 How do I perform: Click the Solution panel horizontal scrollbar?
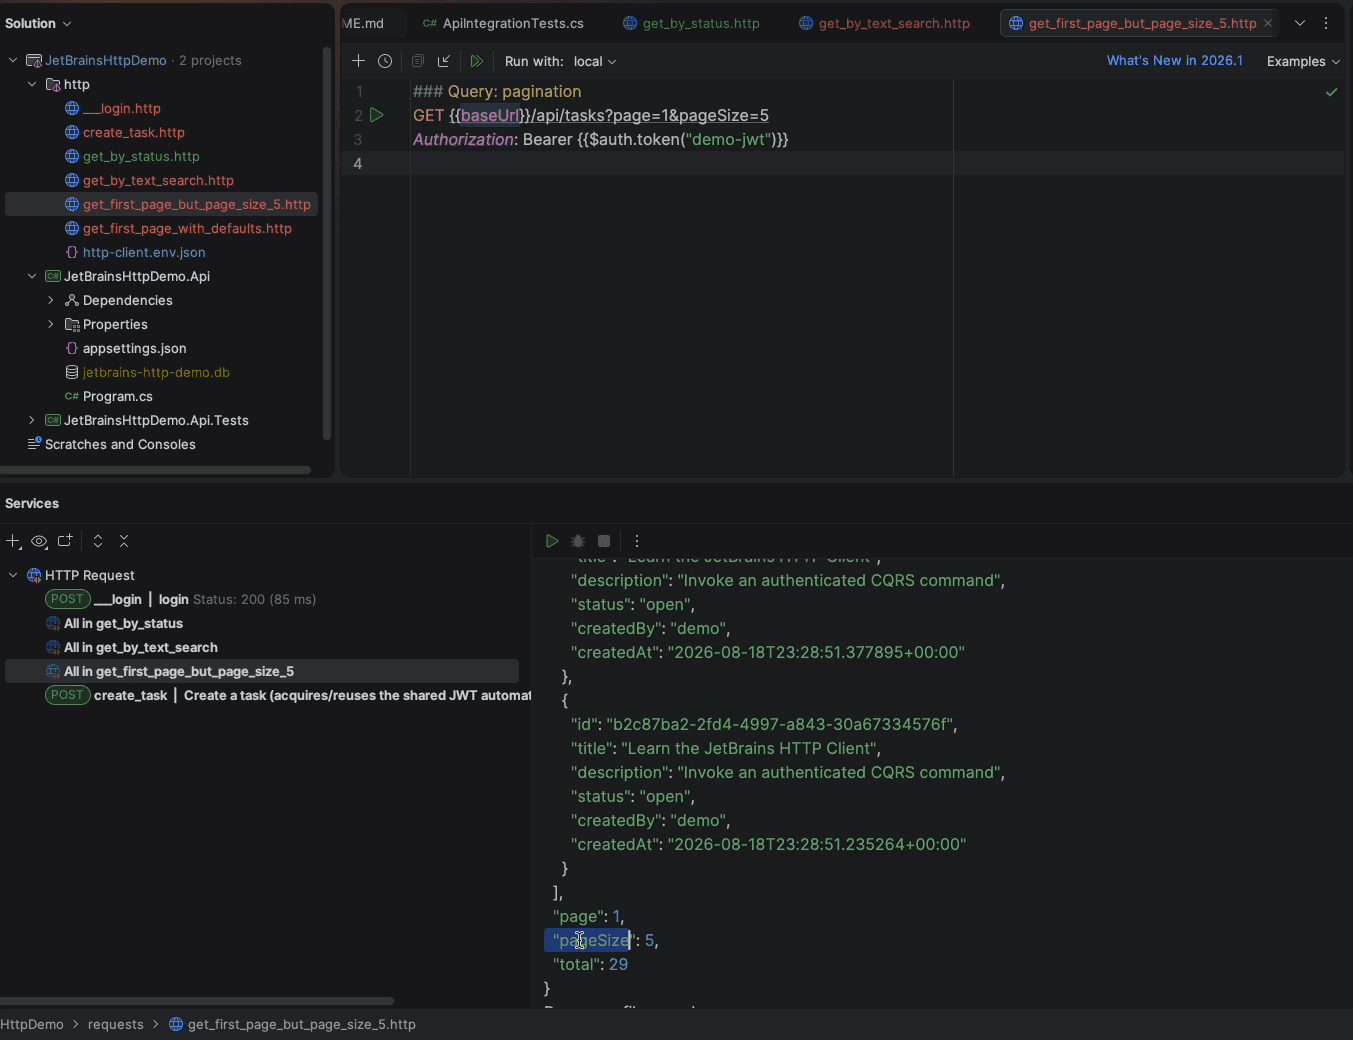(x=155, y=469)
